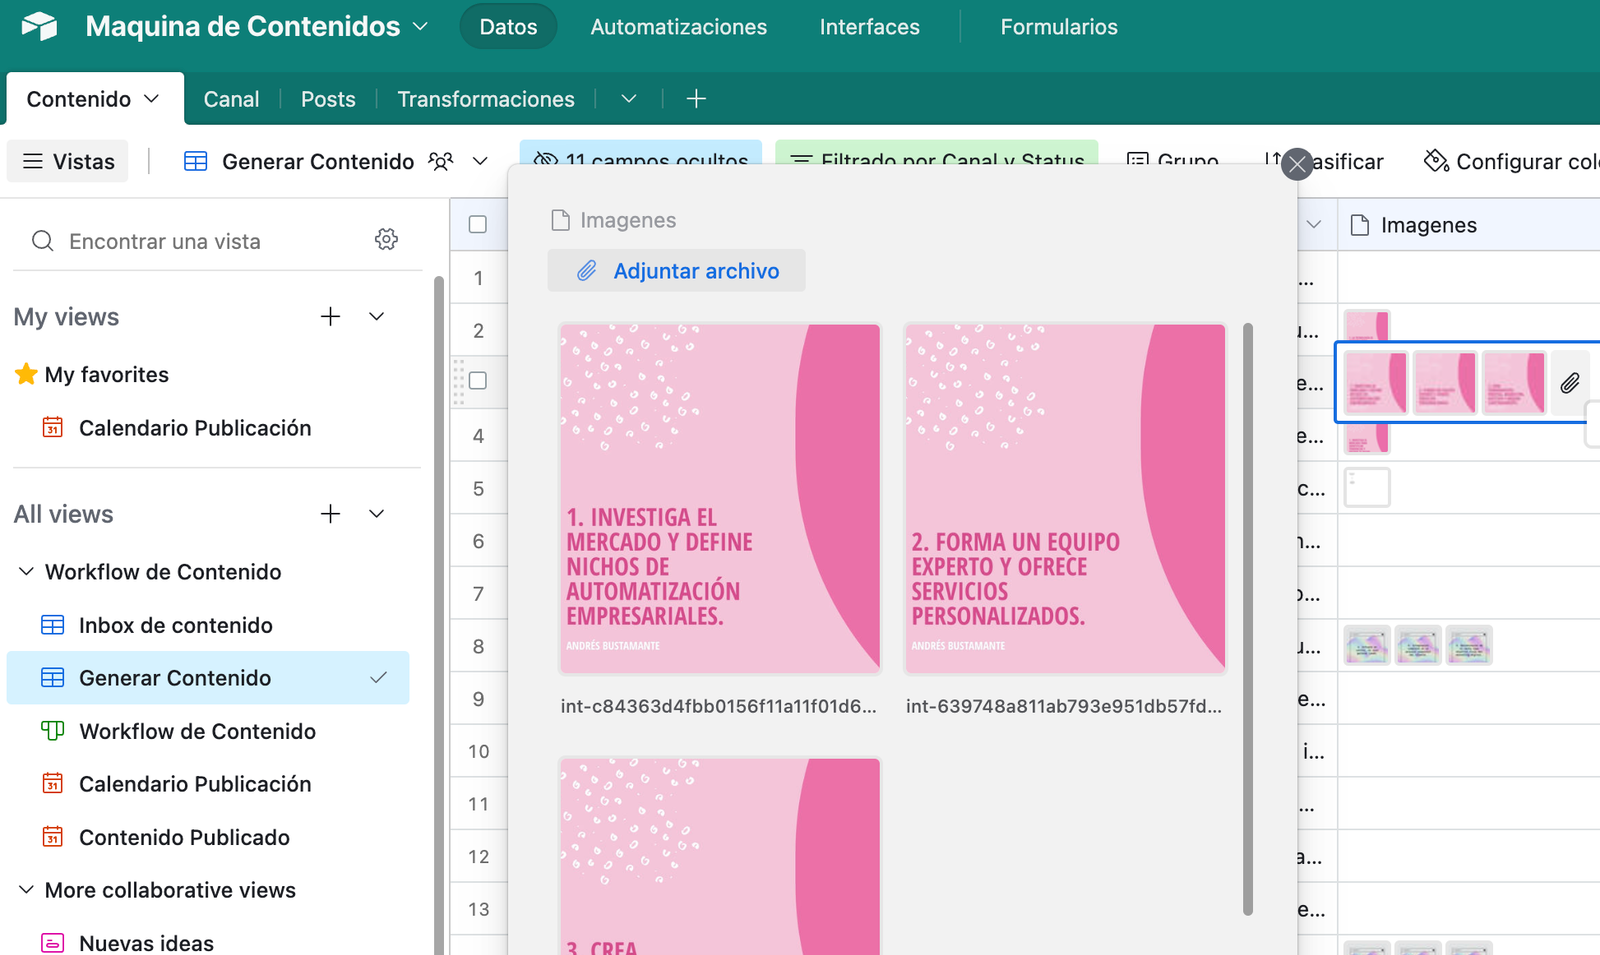Click the attachment file icon in Imagenes column header

coord(1359,225)
